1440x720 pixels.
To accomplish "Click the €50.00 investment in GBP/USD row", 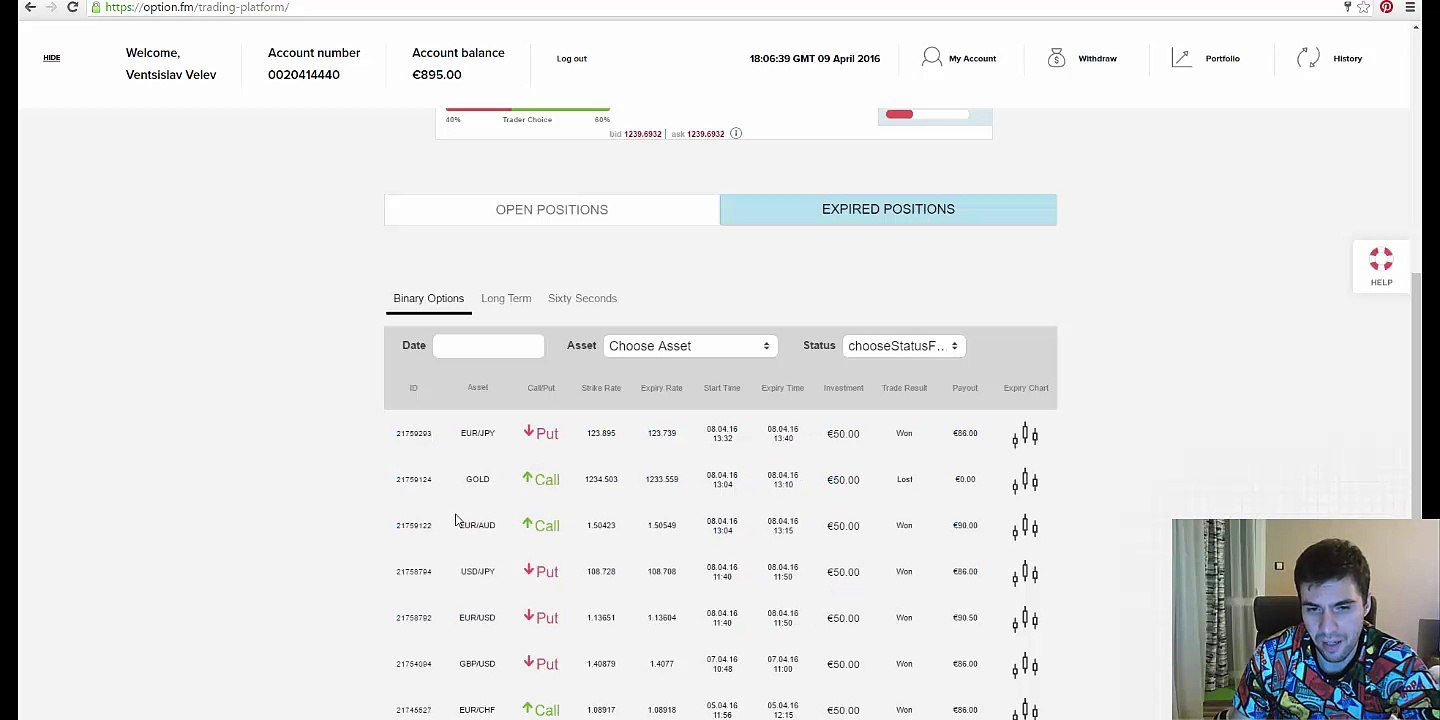I will (x=843, y=664).
